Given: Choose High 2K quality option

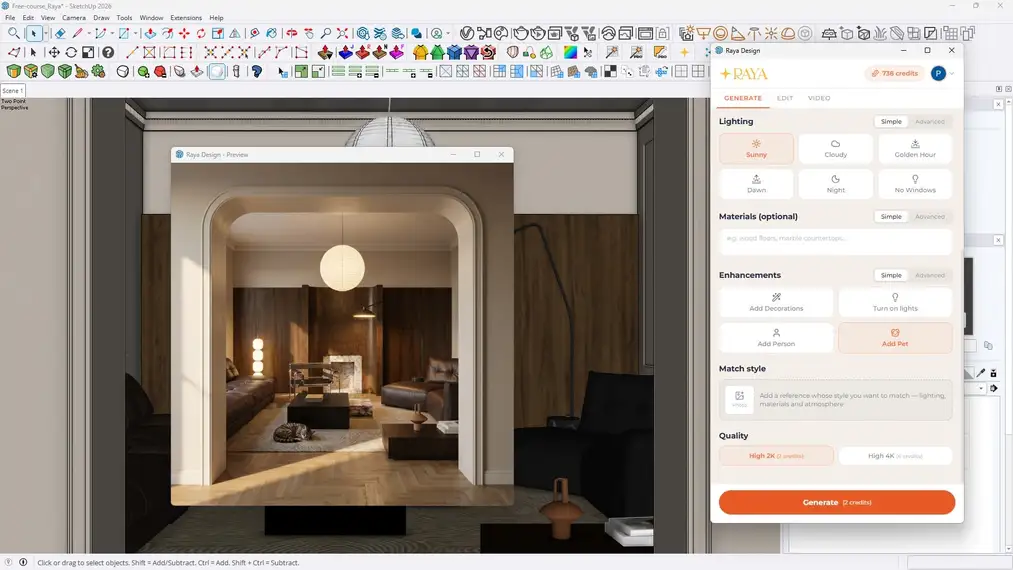Looking at the screenshot, I should (776, 456).
